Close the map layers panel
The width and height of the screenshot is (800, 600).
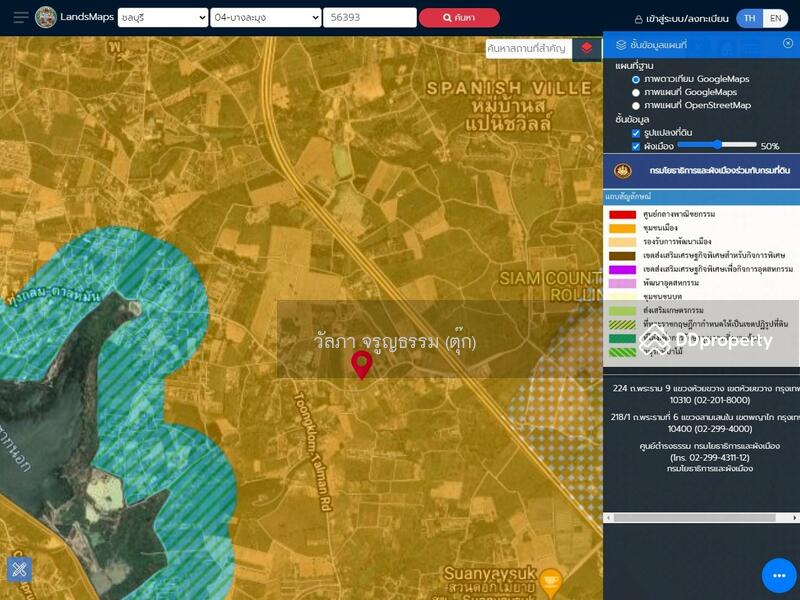click(788, 44)
